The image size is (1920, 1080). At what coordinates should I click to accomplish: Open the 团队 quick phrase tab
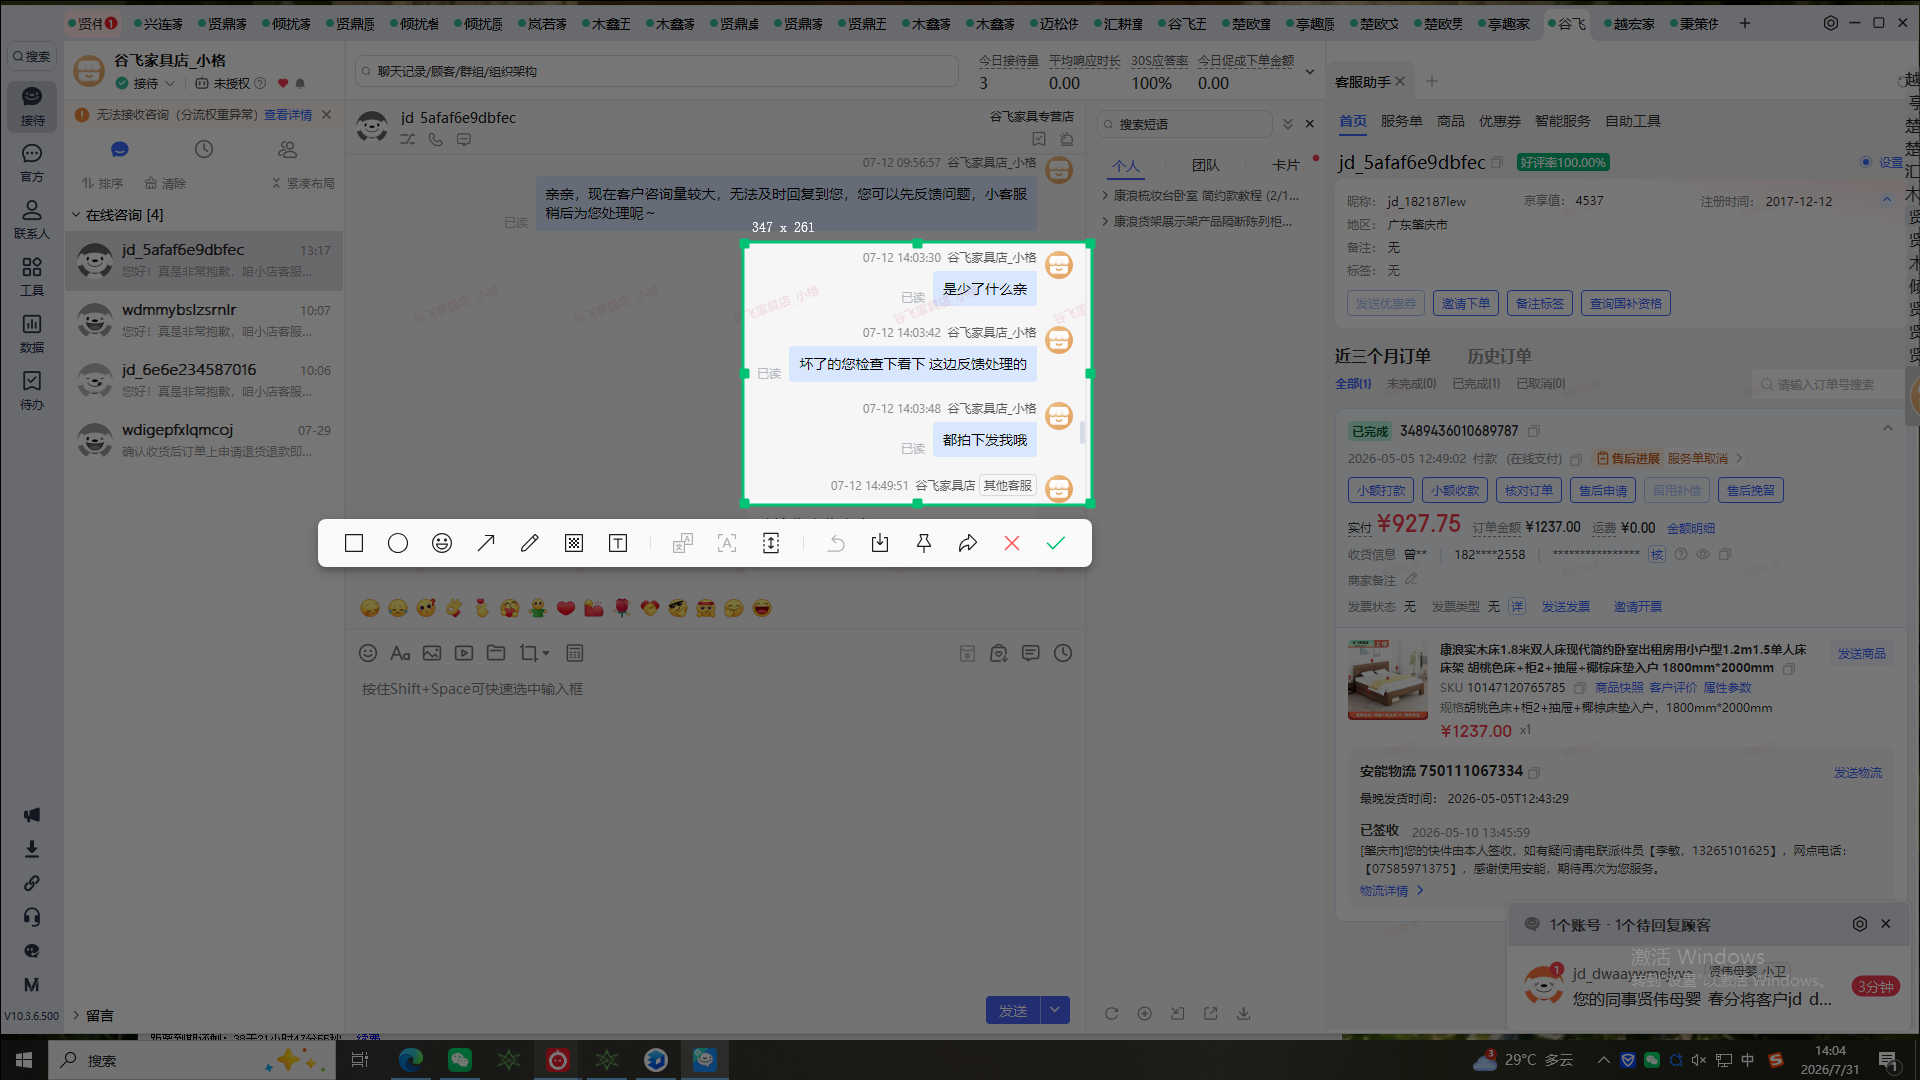(x=1205, y=165)
